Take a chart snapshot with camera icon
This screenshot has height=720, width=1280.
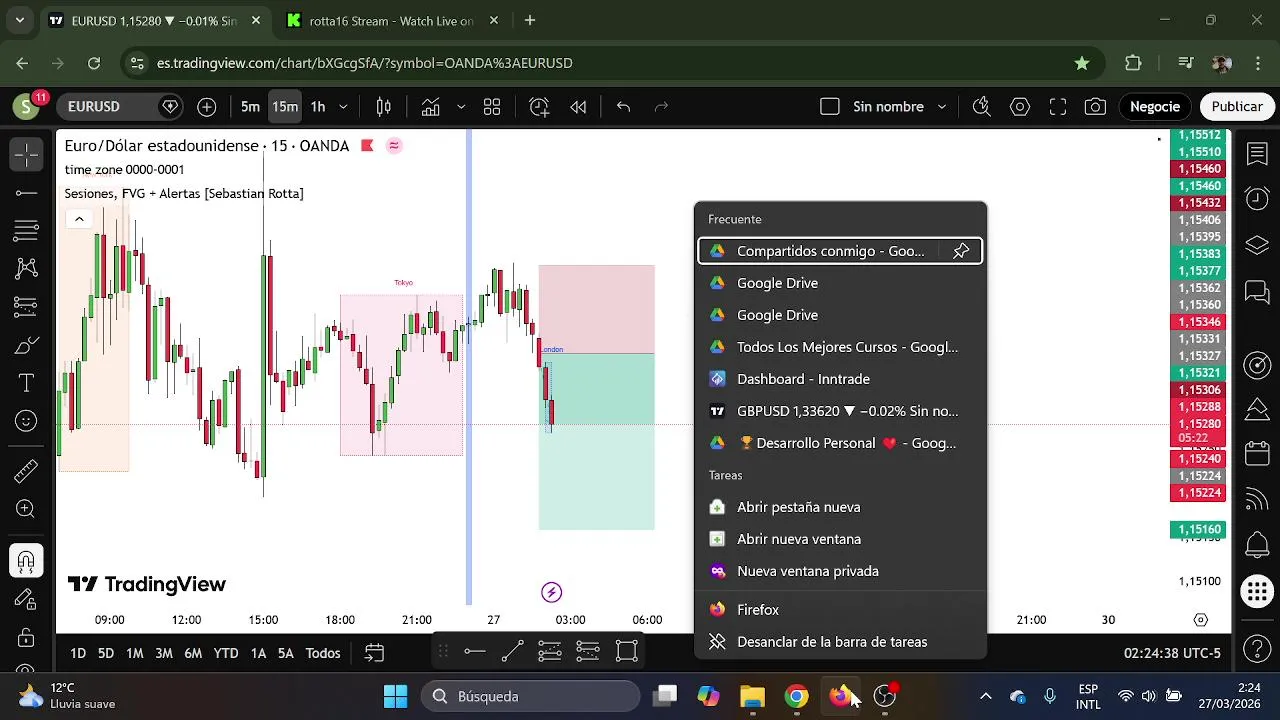1095,107
